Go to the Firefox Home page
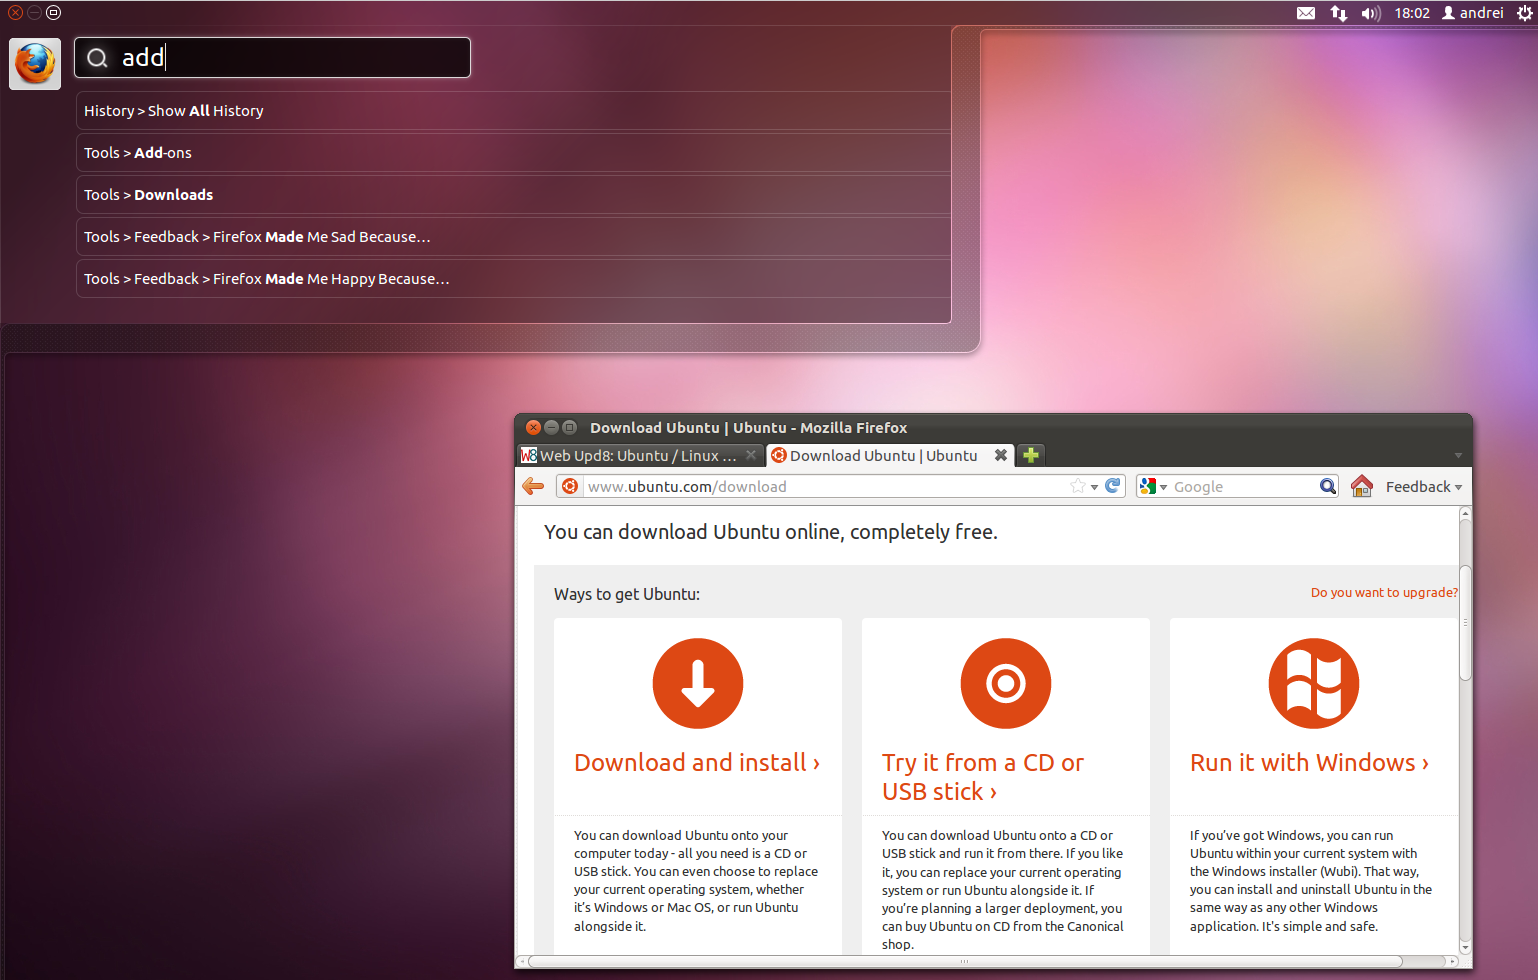The height and width of the screenshot is (980, 1538). coord(1362,486)
